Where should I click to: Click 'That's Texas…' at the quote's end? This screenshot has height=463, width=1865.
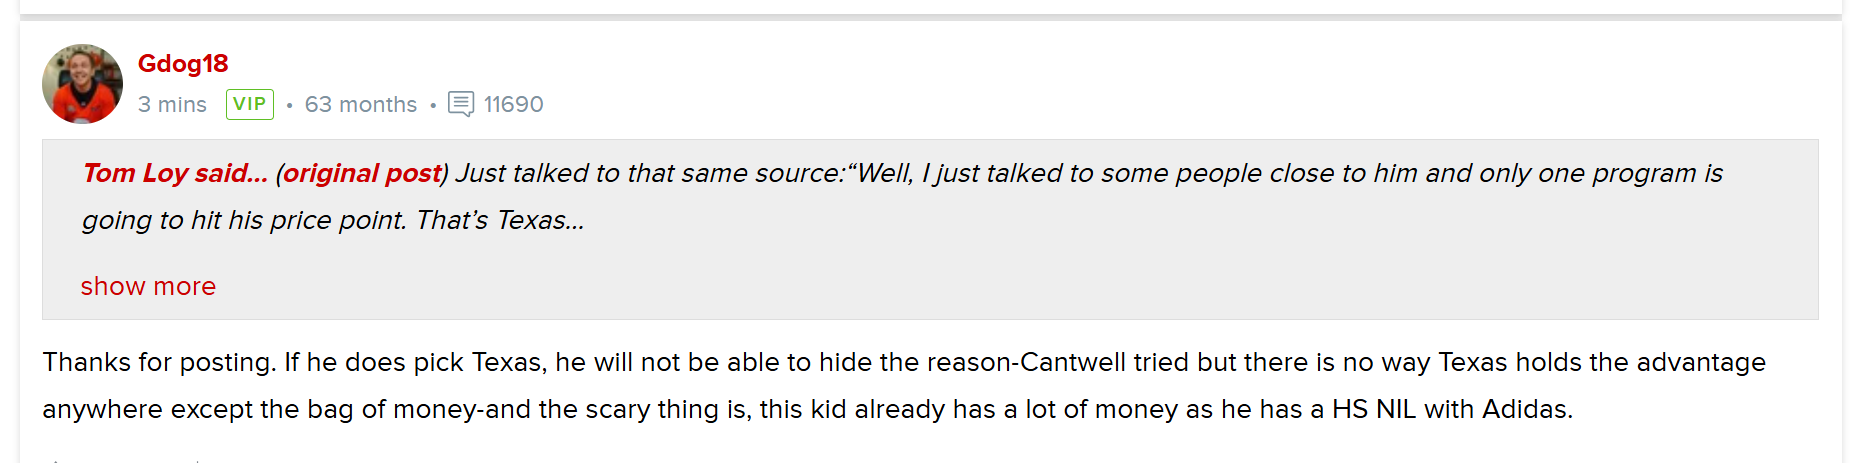click(500, 220)
